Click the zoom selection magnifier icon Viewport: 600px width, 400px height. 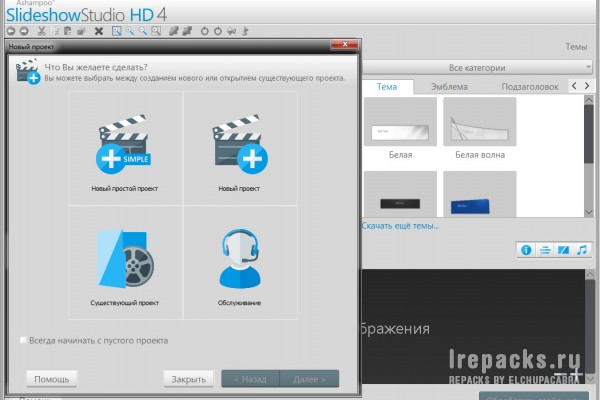tap(156, 31)
